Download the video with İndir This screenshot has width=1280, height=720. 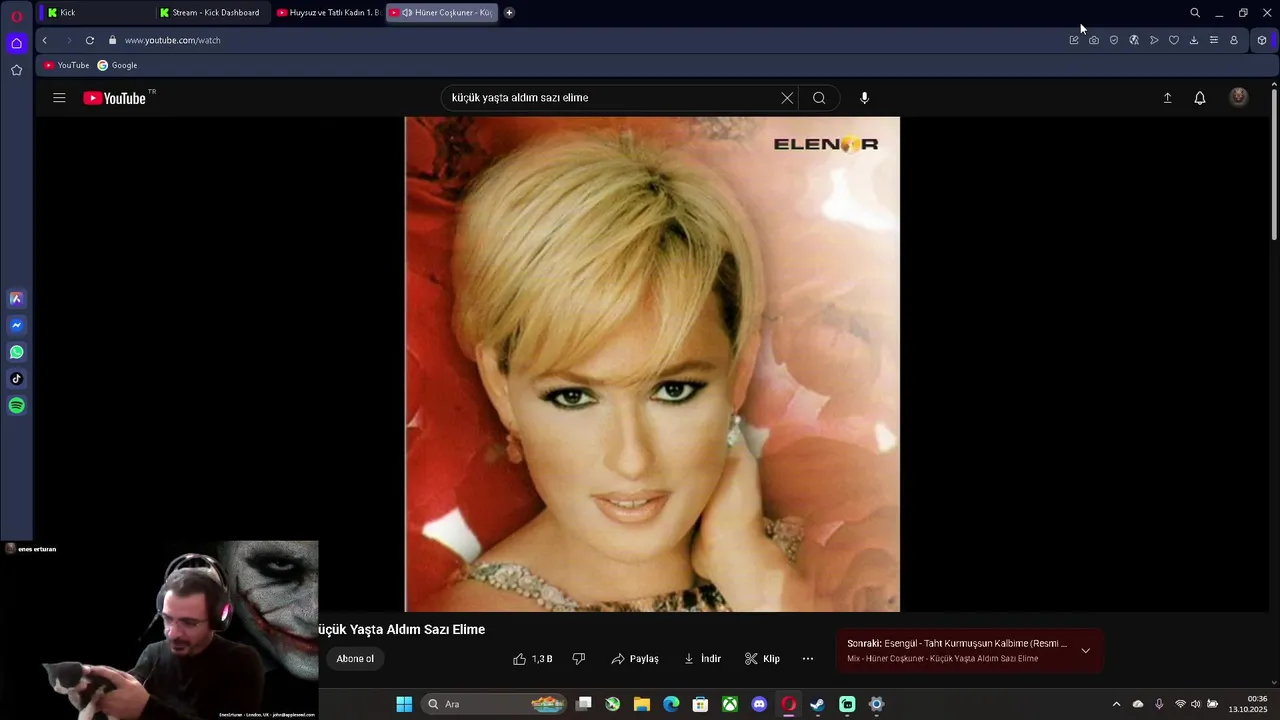tap(702, 659)
